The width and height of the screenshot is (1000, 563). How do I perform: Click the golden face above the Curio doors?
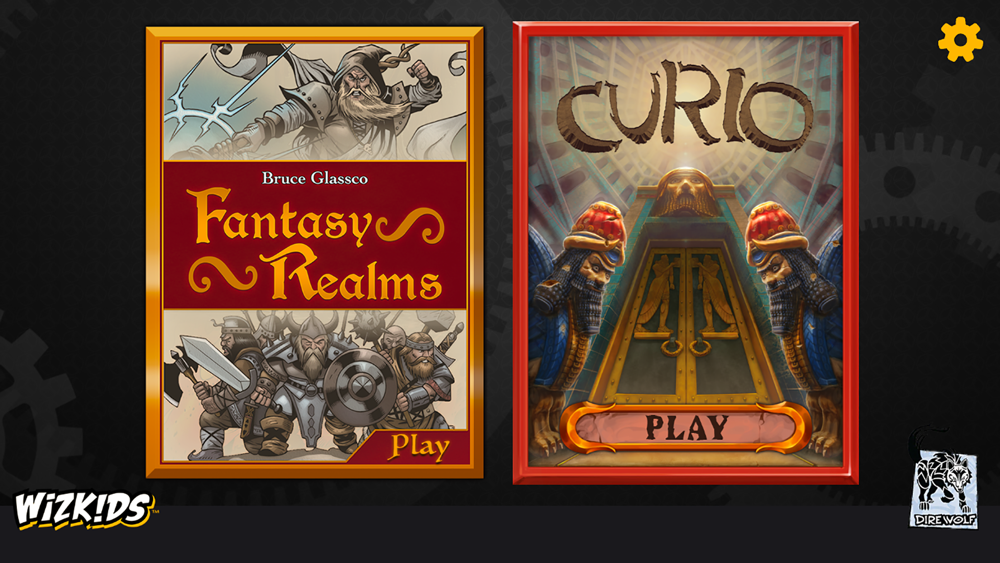tap(686, 191)
